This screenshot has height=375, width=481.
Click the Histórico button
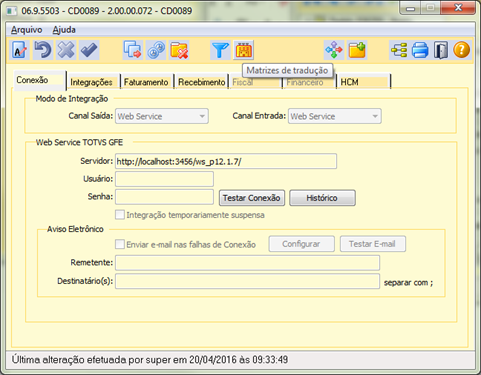point(322,198)
